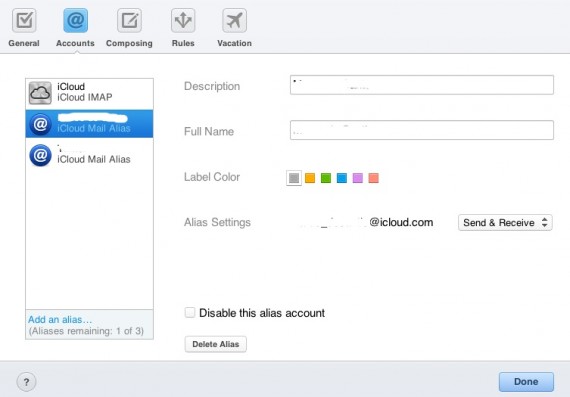Choose the orange label color
Viewport: 570px width, 397px height.
point(310,178)
